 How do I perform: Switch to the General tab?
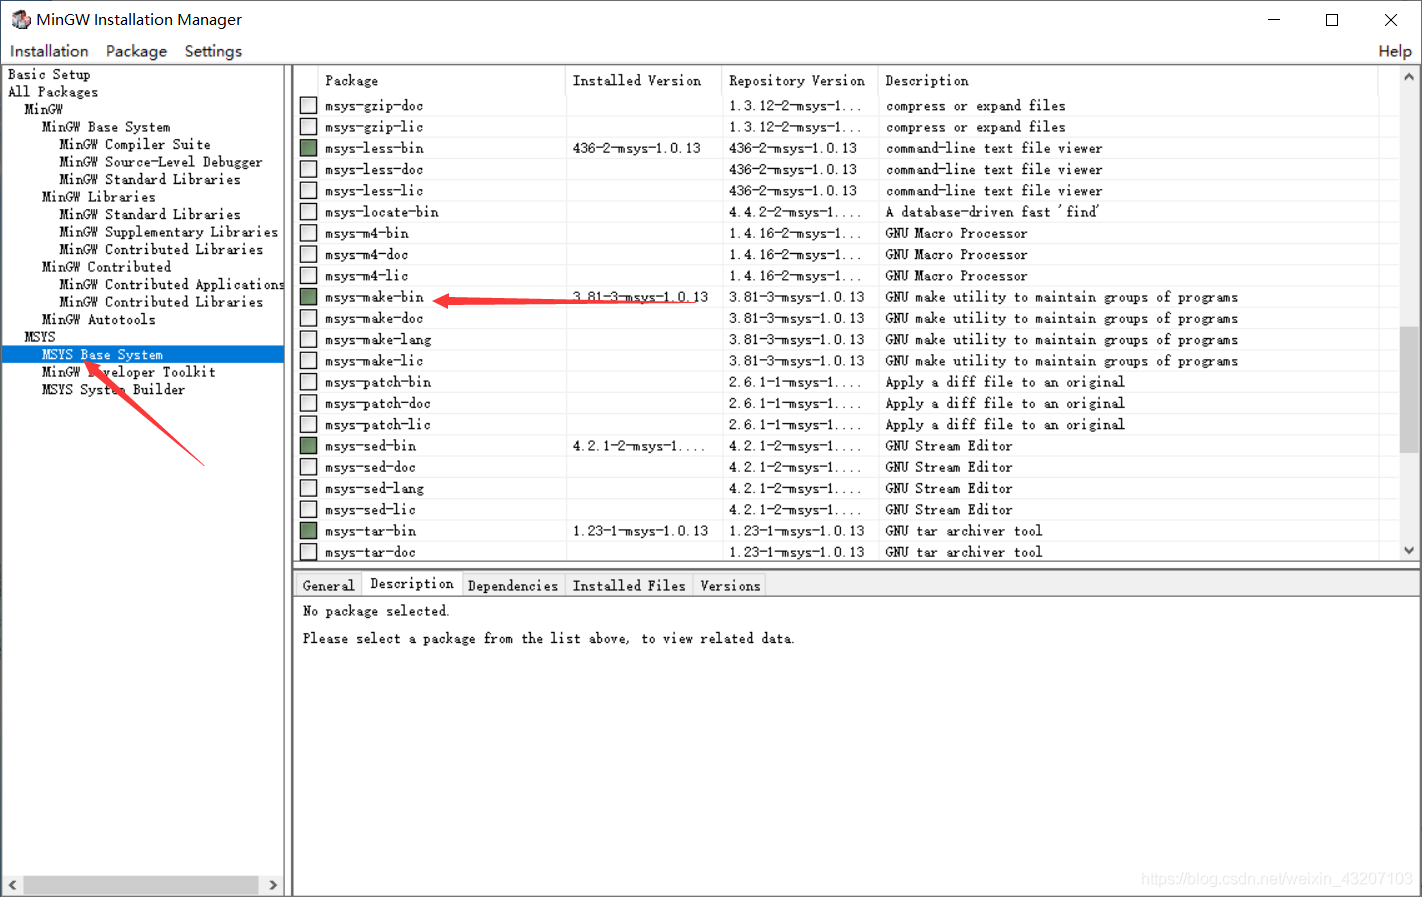click(x=328, y=586)
